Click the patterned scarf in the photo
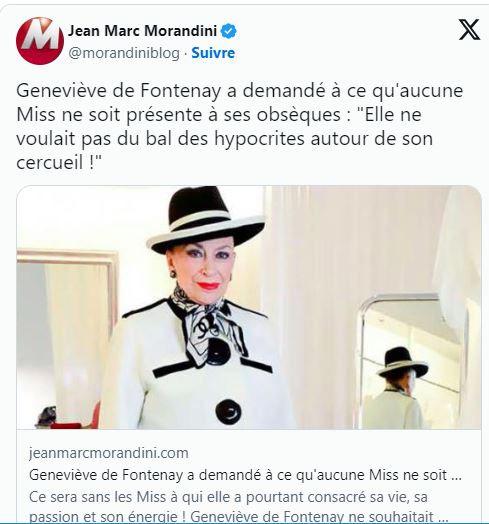Viewport: 489px width, 524px height. pyautogui.click(x=207, y=329)
